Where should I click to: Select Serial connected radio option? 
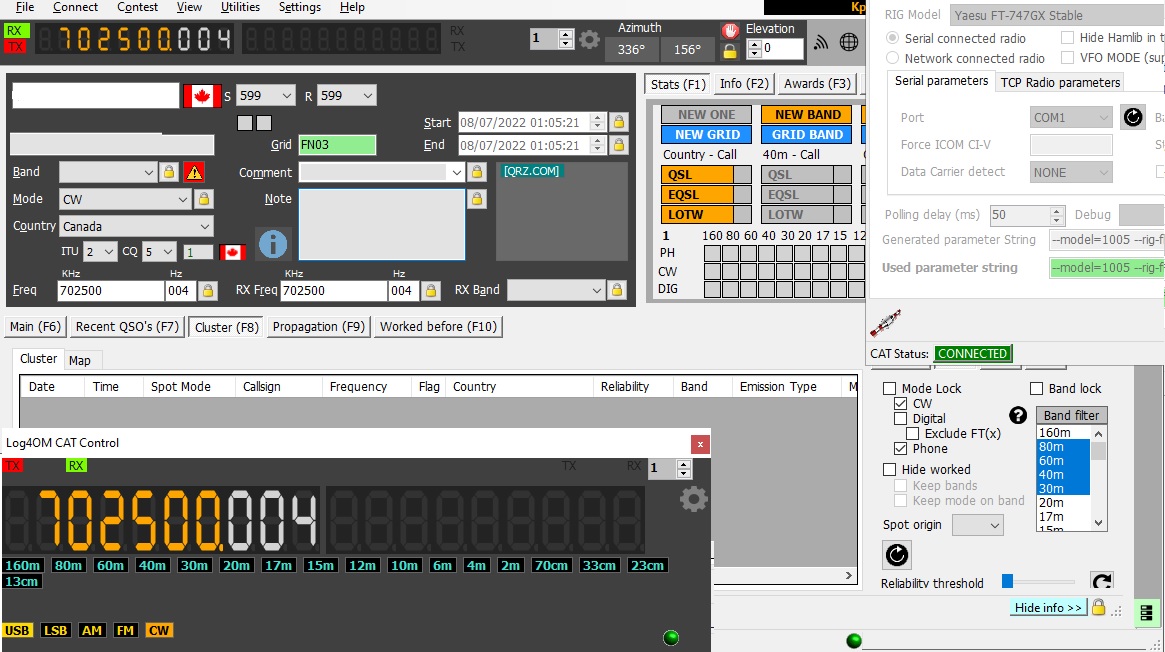tap(892, 38)
